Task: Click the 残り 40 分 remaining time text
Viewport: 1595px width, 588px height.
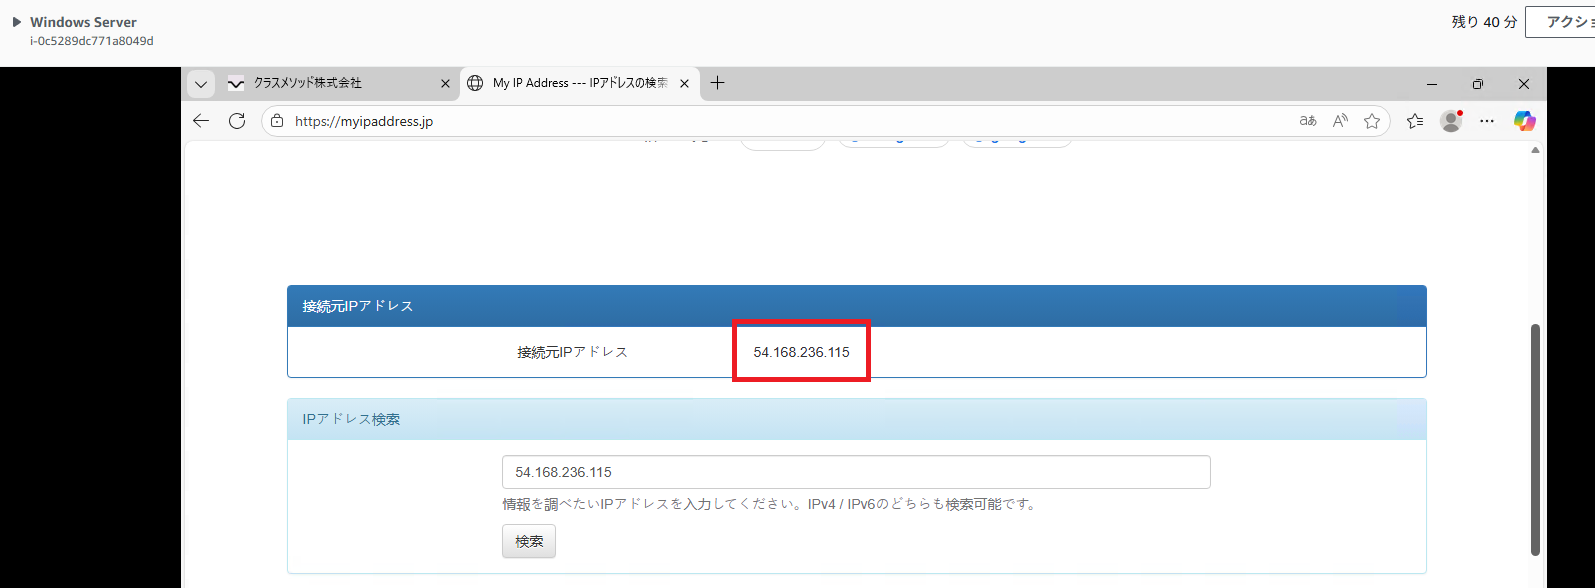Action: 1484,21
